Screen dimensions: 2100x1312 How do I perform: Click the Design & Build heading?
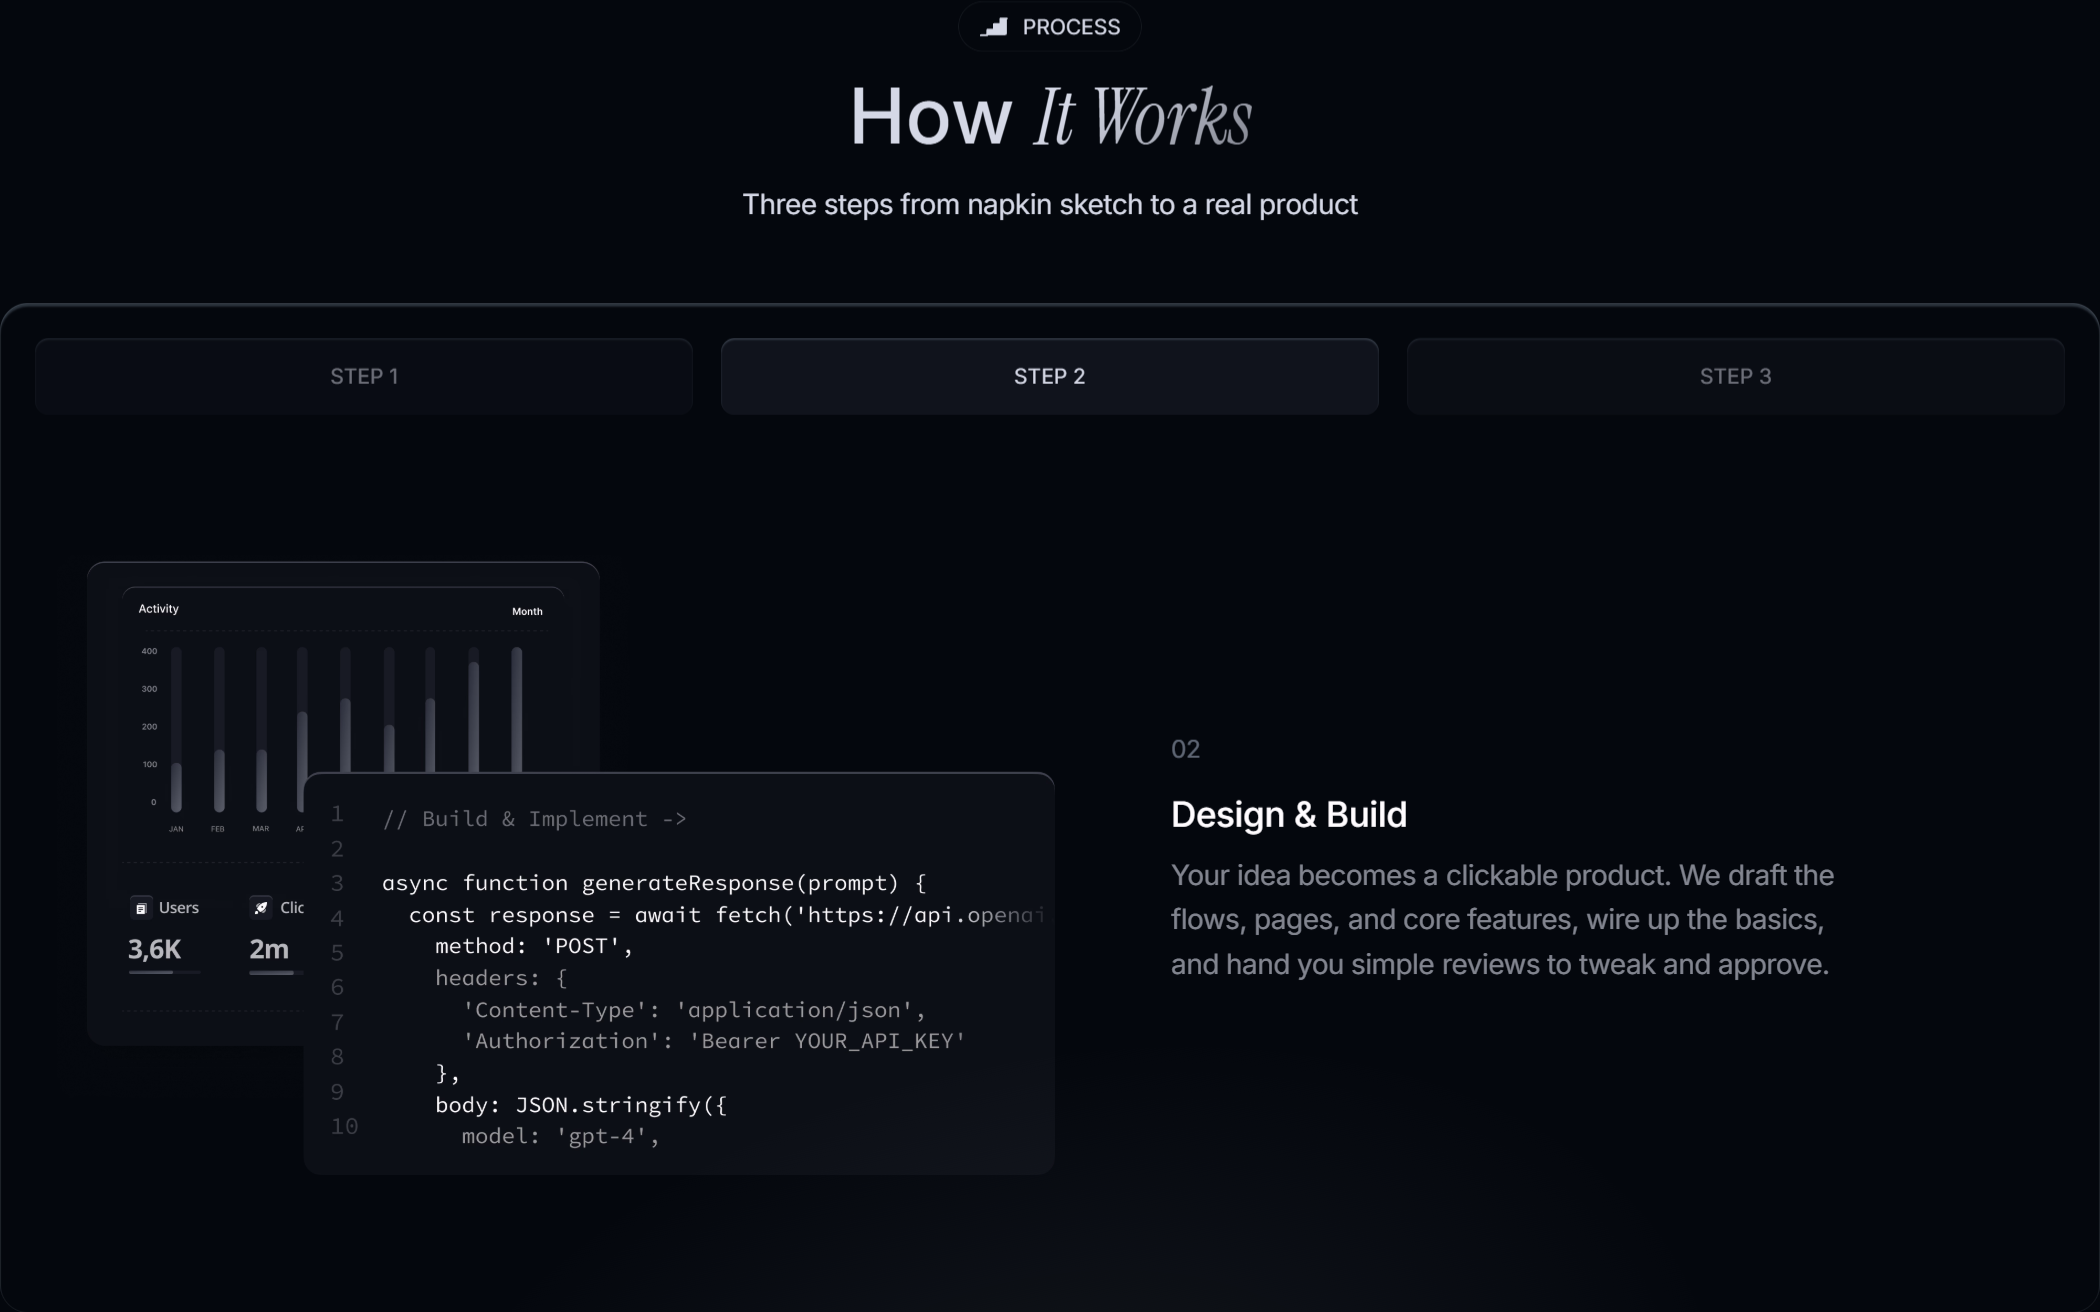pyautogui.click(x=1288, y=814)
